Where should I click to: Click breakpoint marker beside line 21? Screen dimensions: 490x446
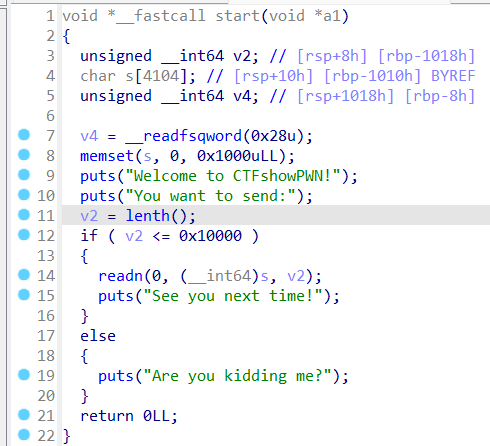pos(24,415)
